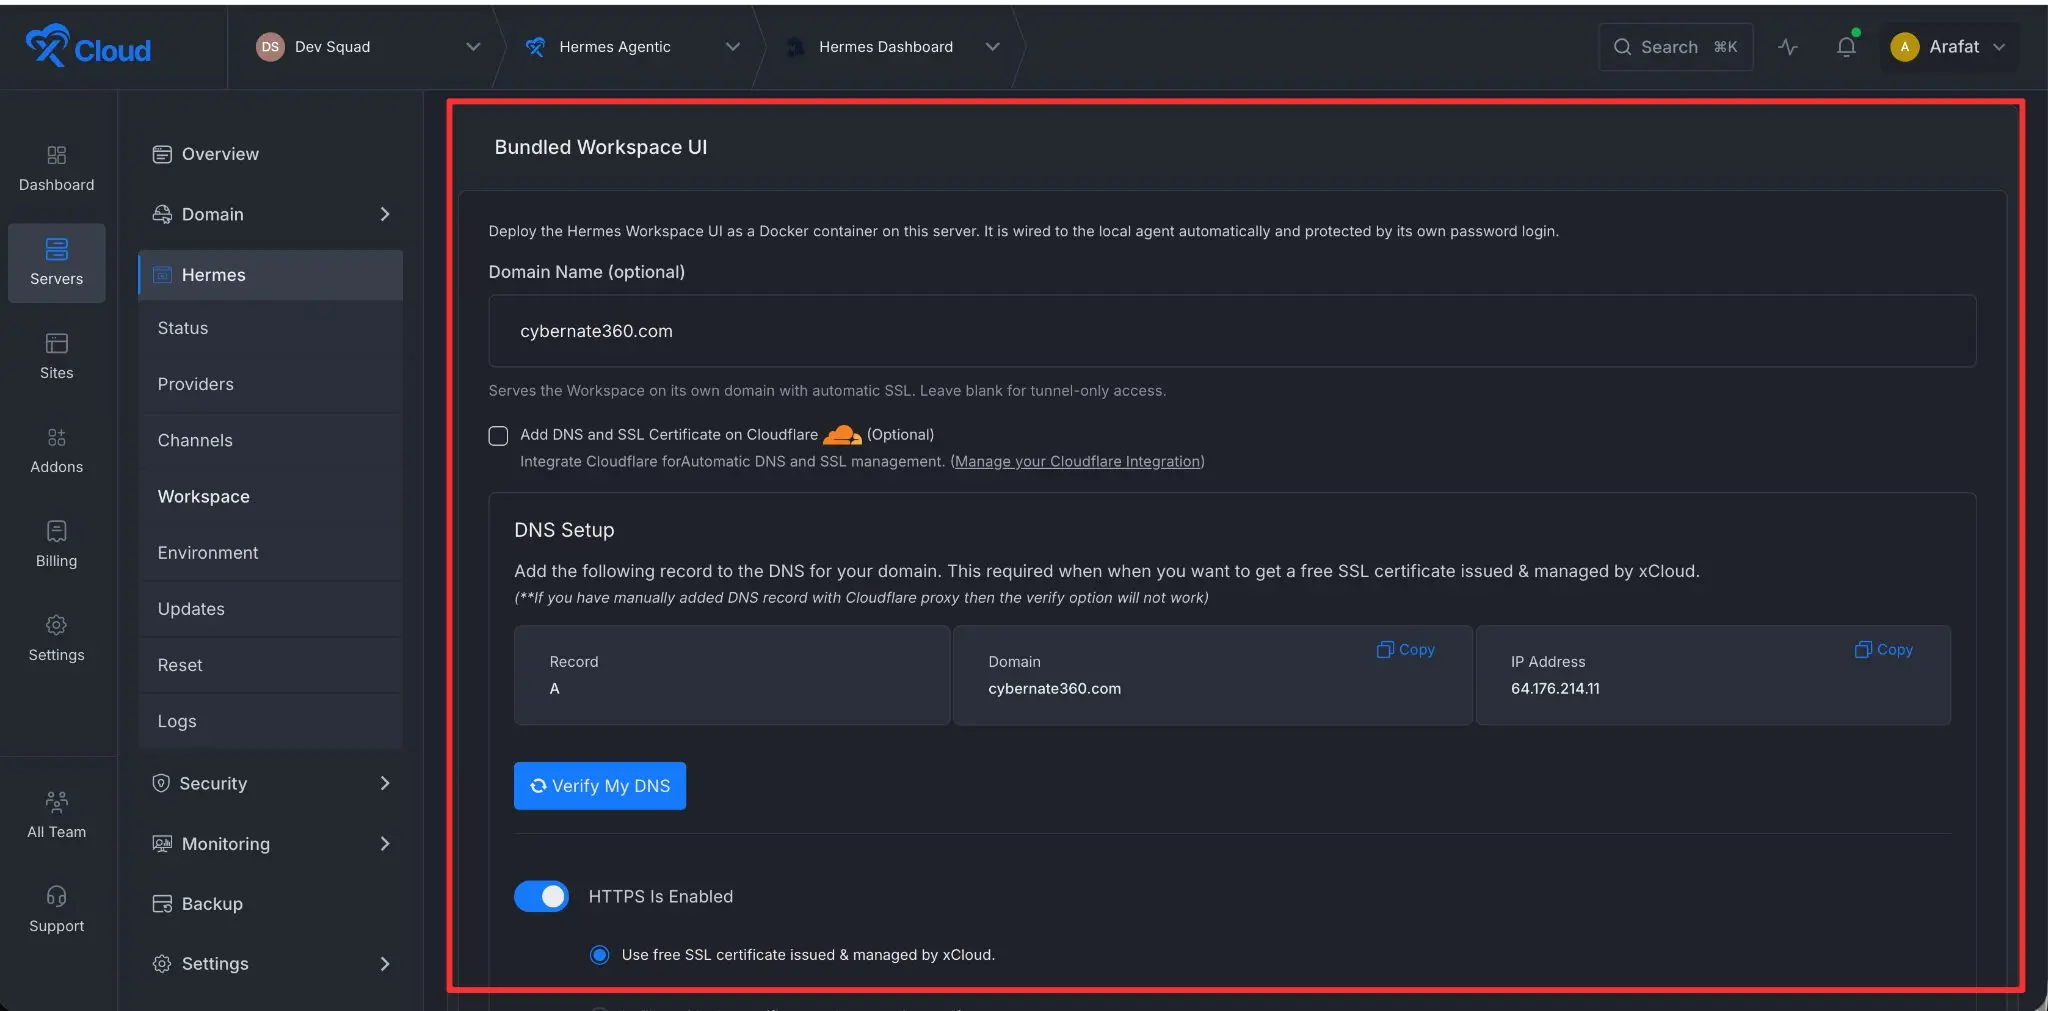The height and width of the screenshot is (1011, 2048).
Task: Select free SSL certificate by xCloud radio
Action: 599,955
